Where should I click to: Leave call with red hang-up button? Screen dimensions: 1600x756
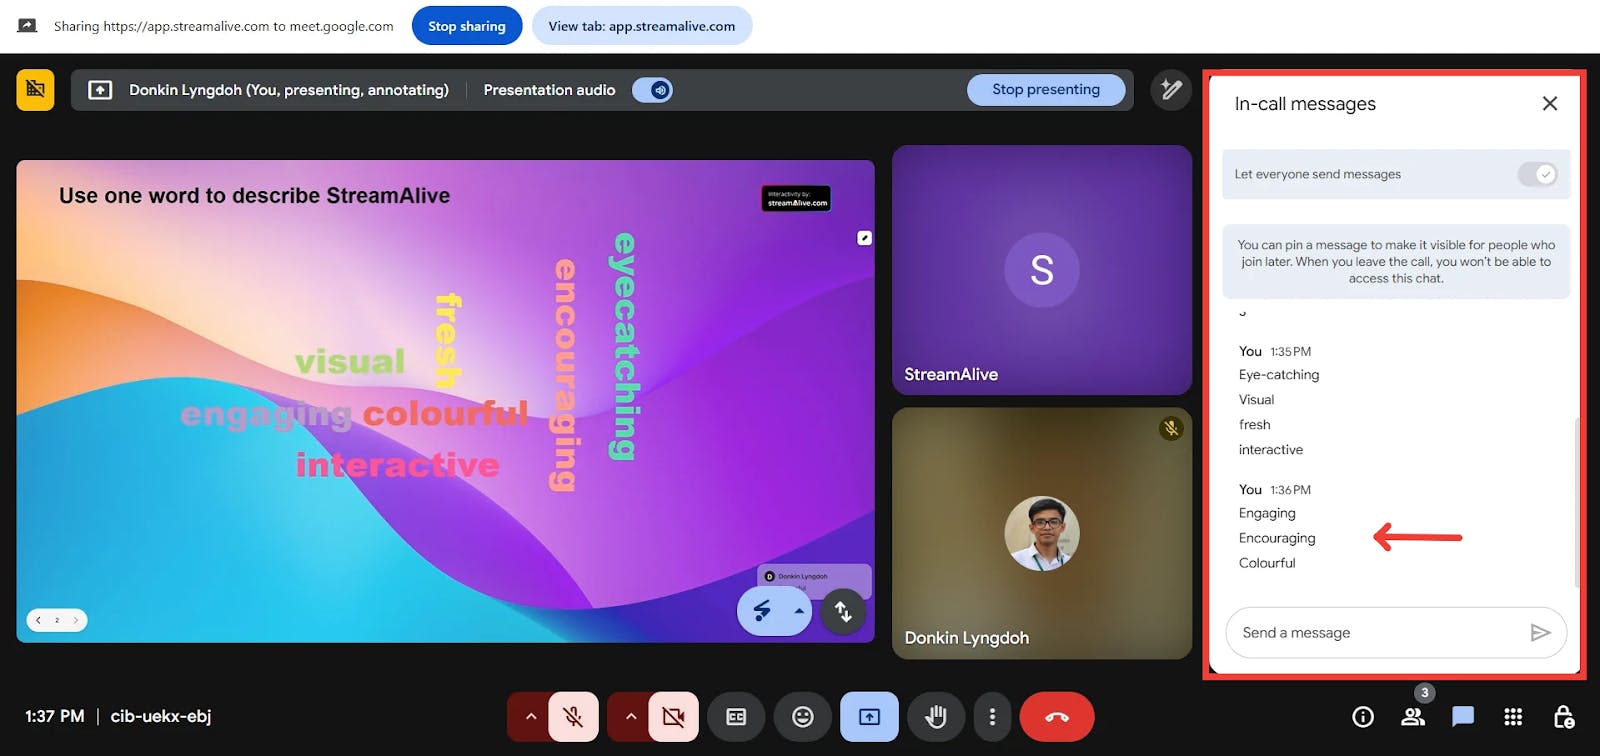coord(1057,717)
